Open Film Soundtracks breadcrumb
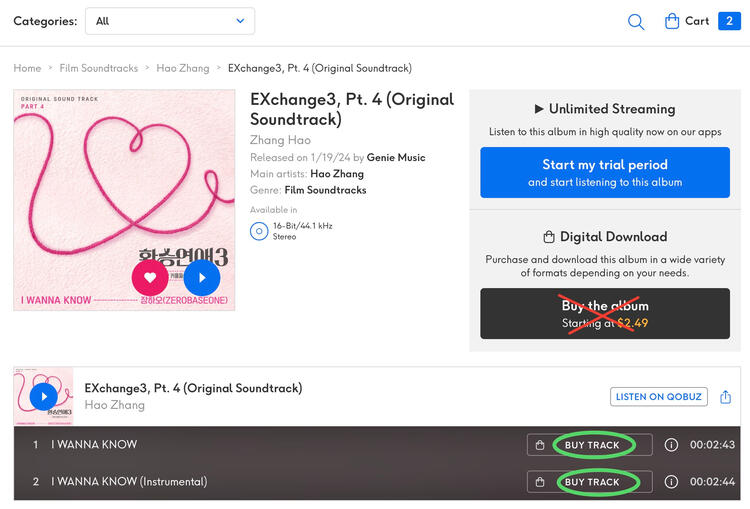Screen dimensions: 750x509 99,68
